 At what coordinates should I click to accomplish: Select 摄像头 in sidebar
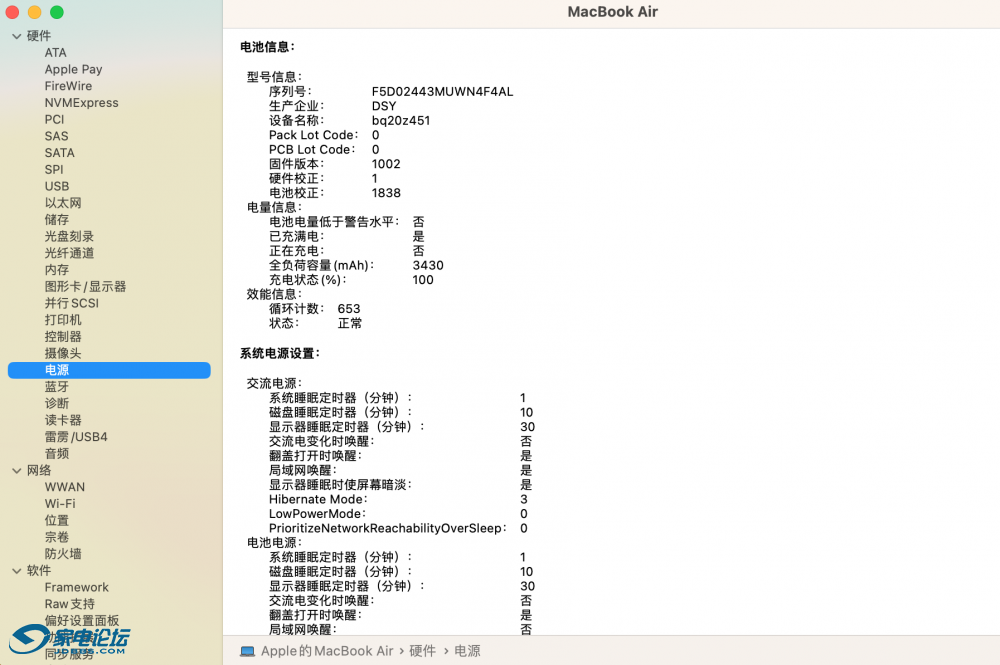tap(63, 353)
